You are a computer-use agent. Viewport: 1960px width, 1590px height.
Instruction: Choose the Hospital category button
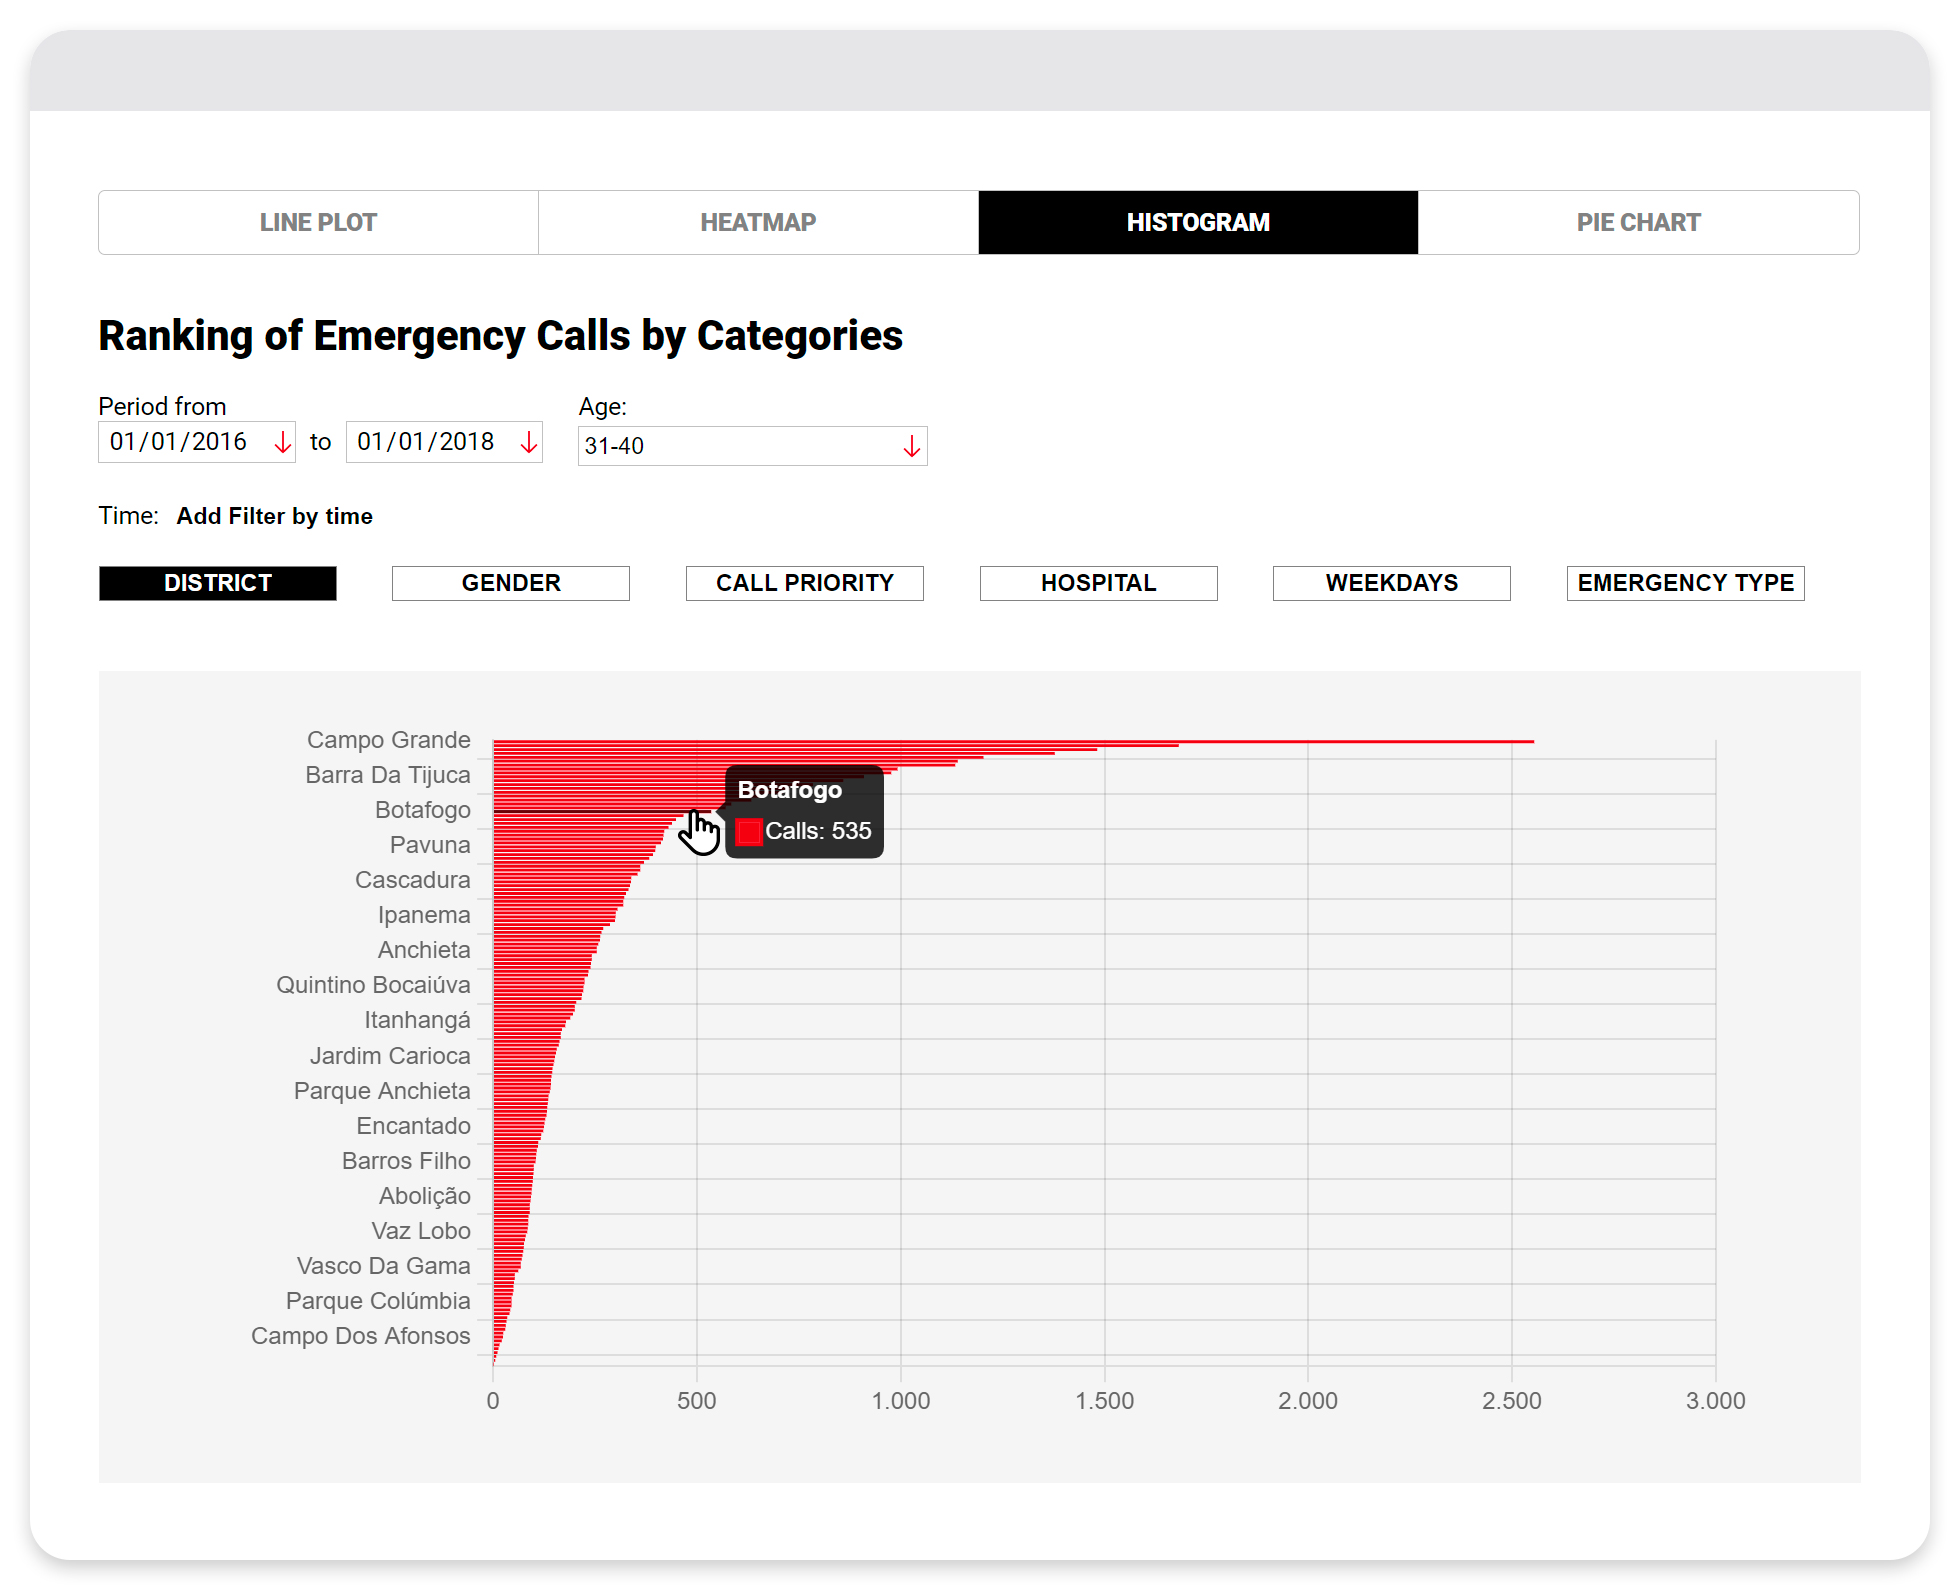pyautogui.click(x=1098, y=583)
